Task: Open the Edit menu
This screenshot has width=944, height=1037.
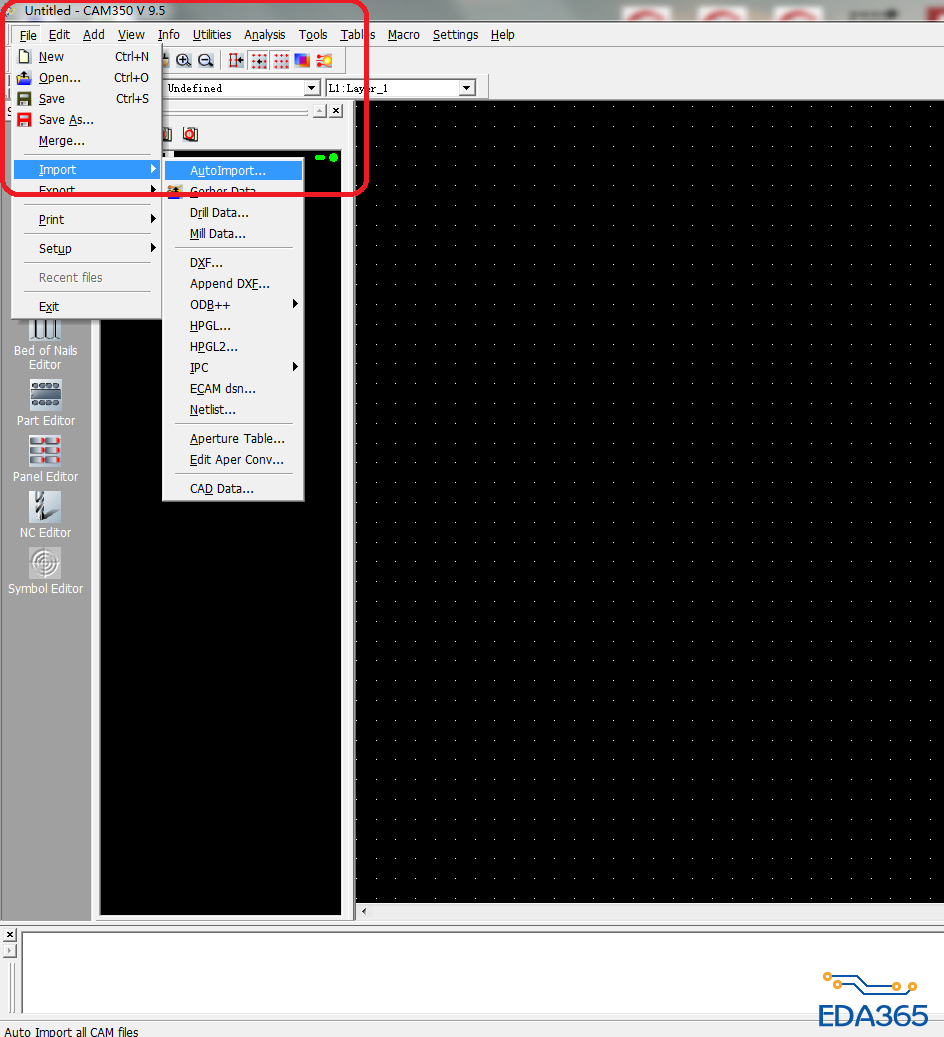Action: 60,35
